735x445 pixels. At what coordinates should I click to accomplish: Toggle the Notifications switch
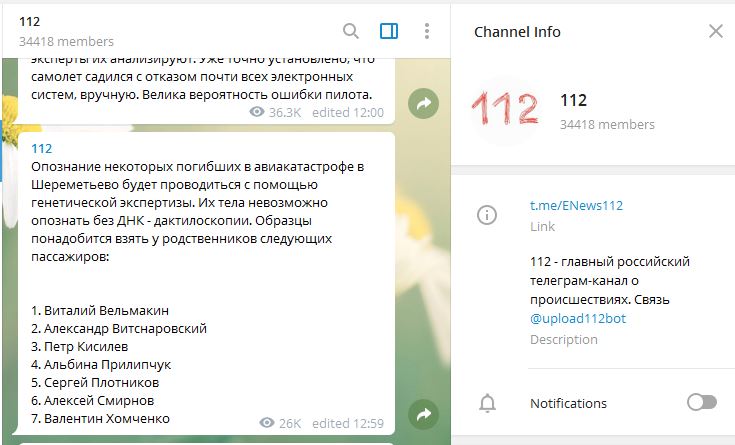tap(702, 402)
